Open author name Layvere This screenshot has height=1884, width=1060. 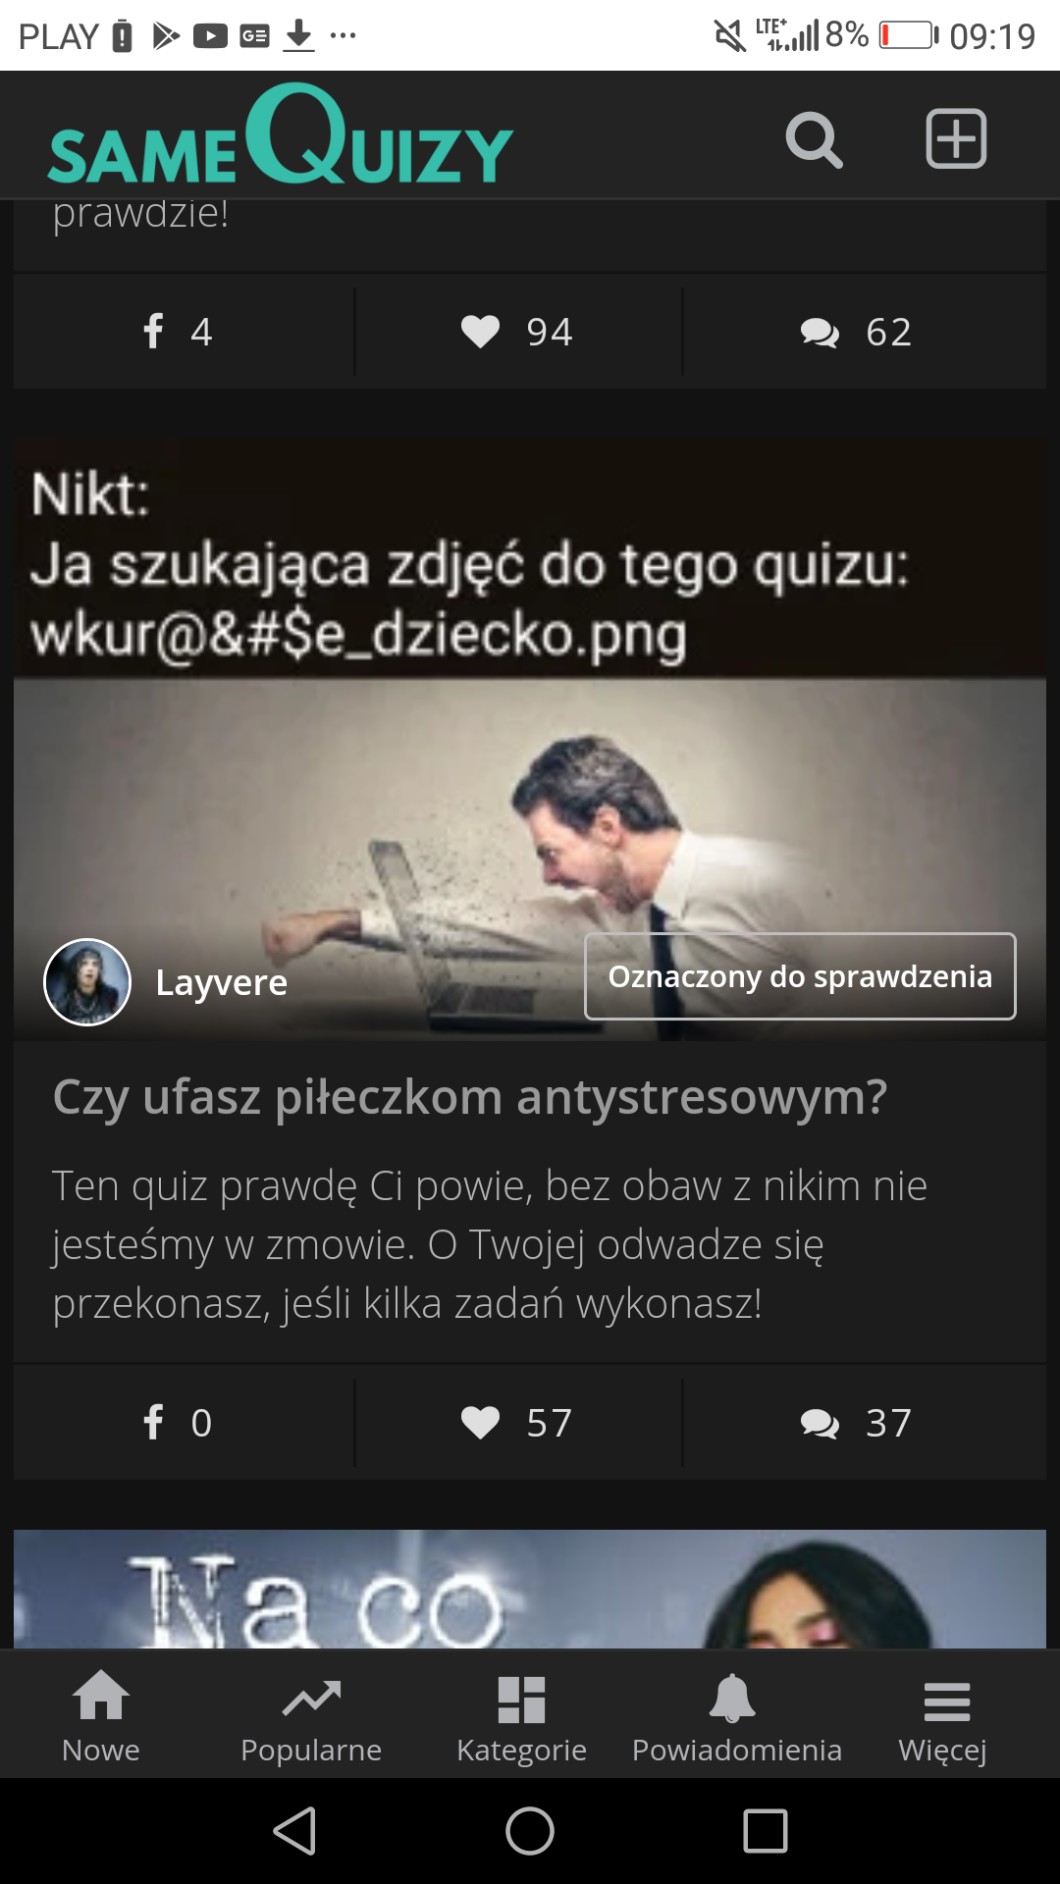221,983
